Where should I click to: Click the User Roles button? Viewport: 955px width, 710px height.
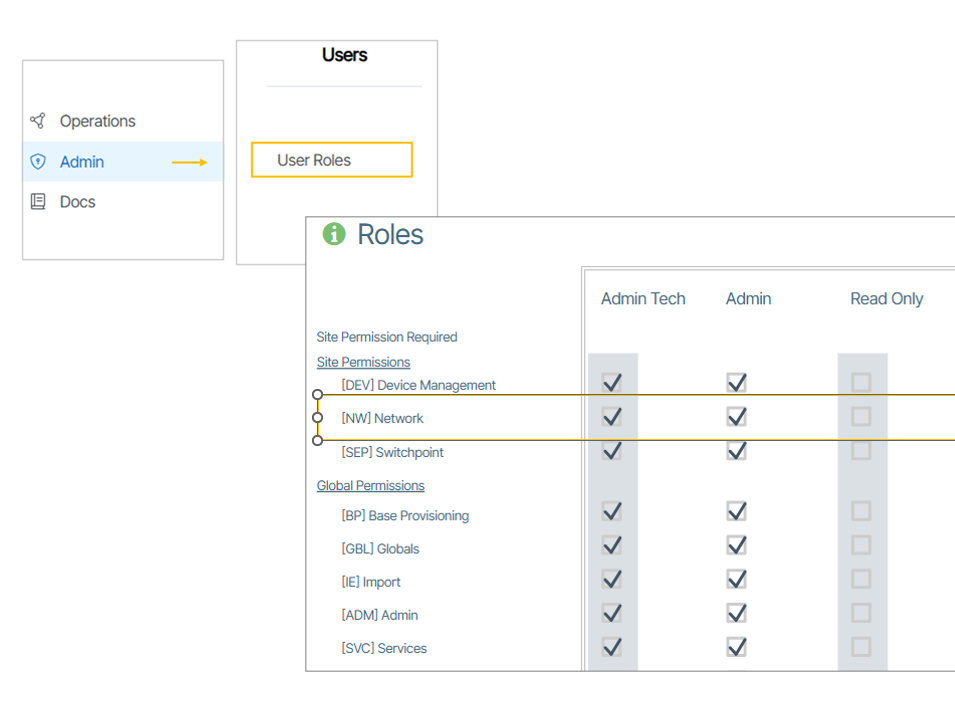tap(331, 160)
